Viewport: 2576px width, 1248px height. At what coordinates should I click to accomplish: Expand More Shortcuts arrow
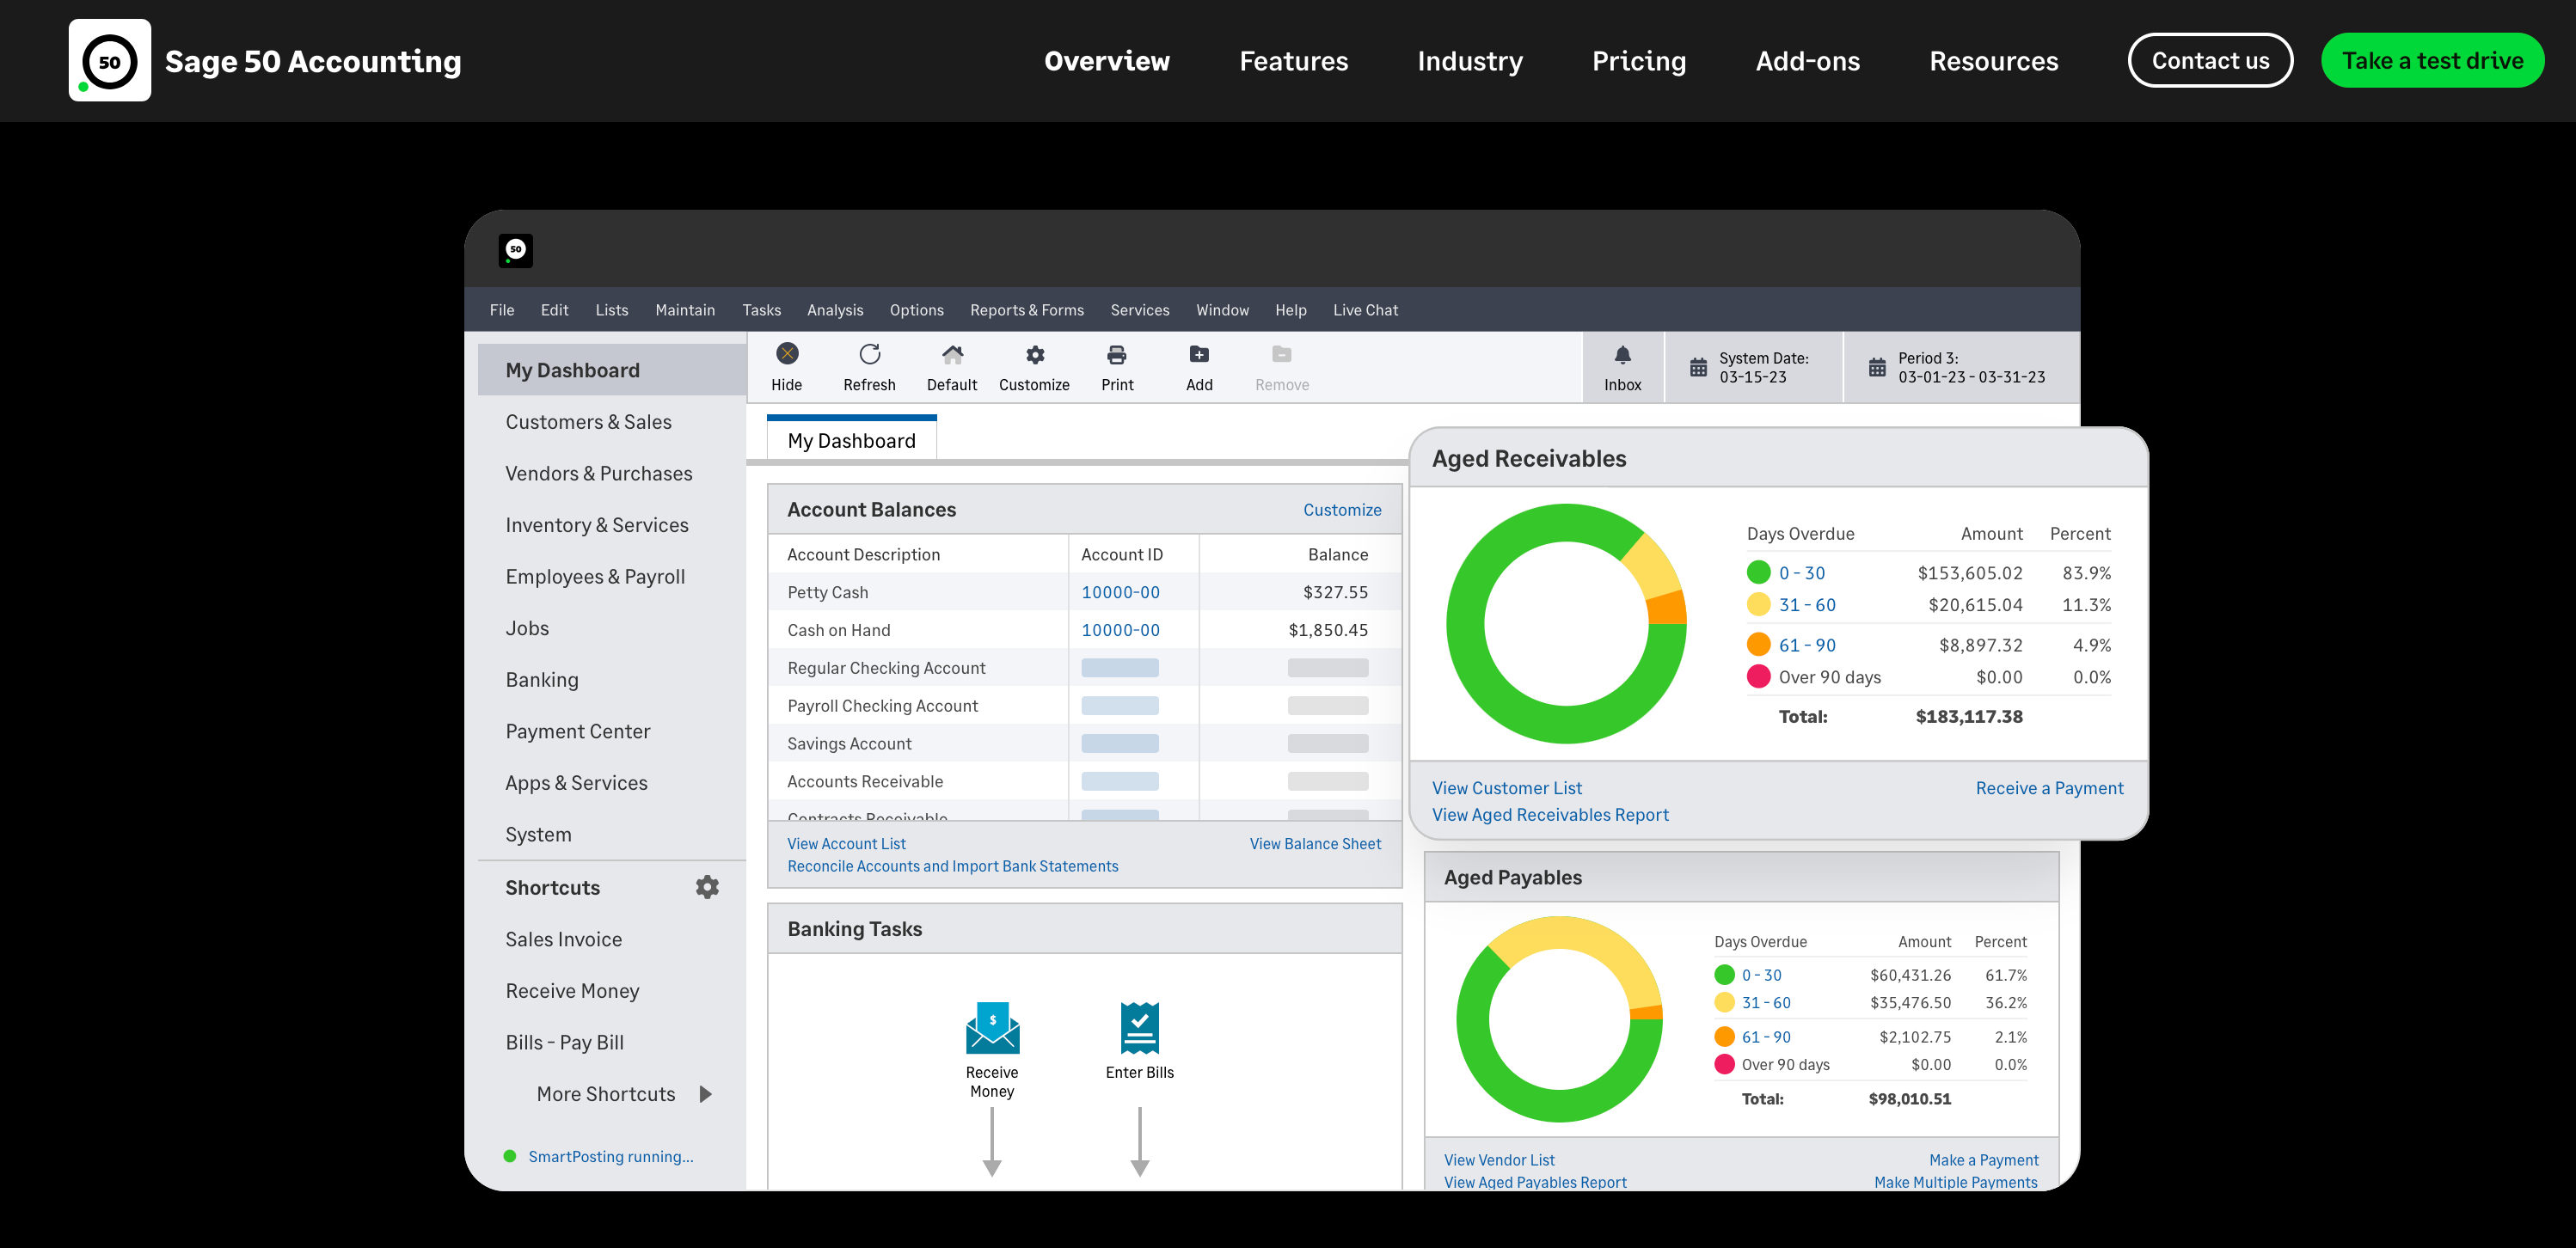[x=705, y=1094]
